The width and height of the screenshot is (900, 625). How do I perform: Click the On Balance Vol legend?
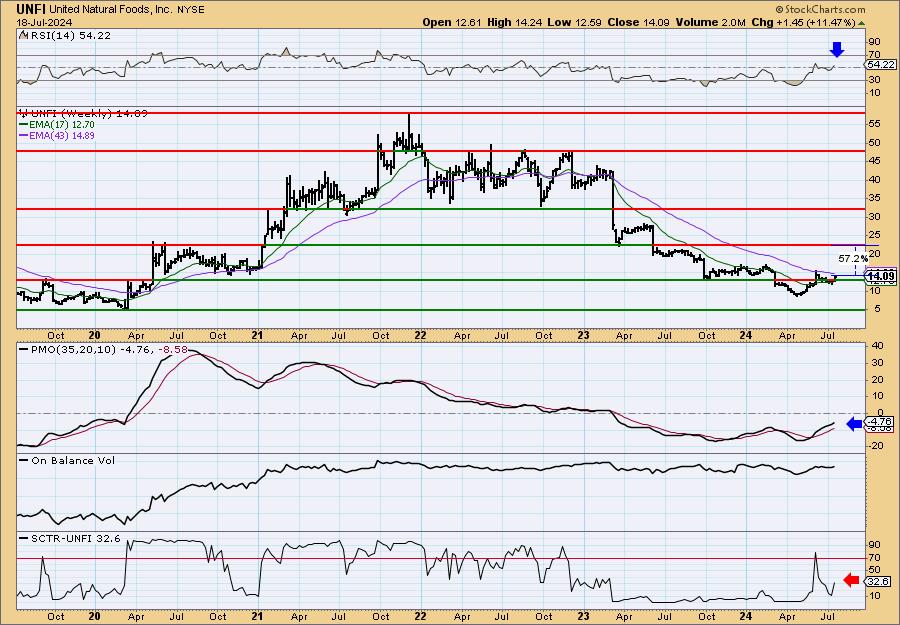pyautogui.click(x=67, y=460)
